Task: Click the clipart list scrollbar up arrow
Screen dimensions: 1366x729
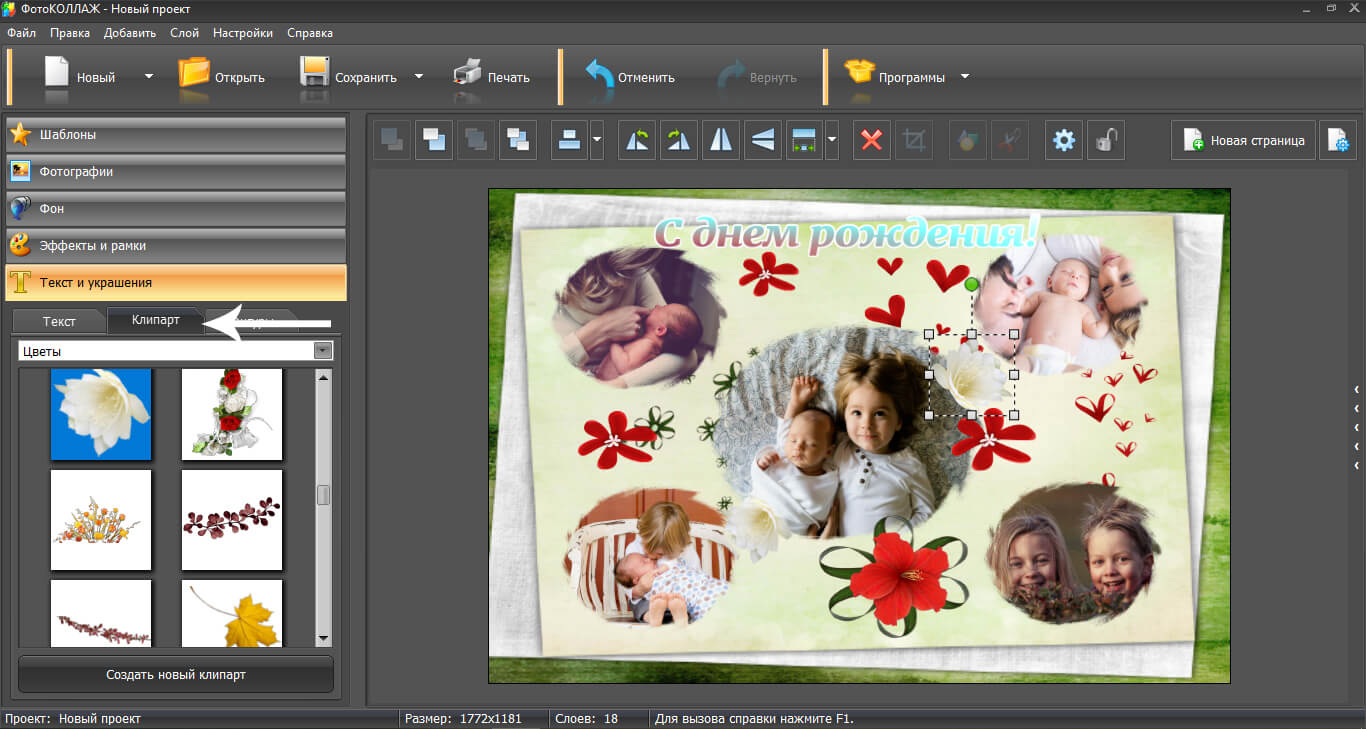Action: pyautogui.click(x=323, y=377)
